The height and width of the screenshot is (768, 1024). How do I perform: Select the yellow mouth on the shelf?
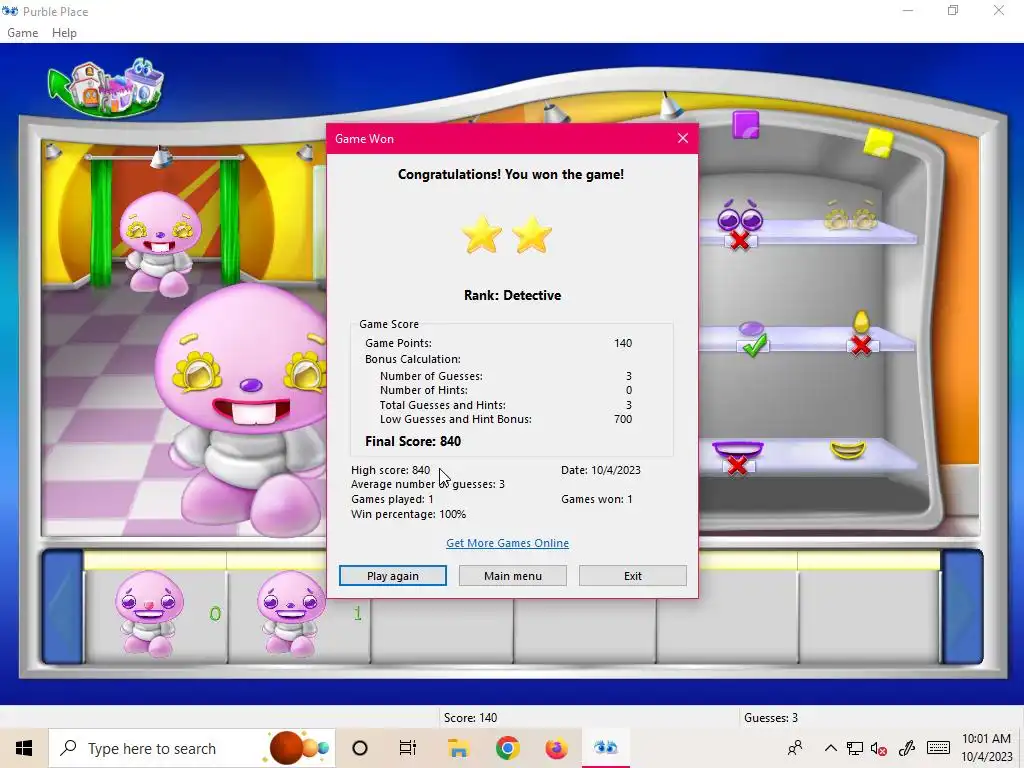click(848, 450)
